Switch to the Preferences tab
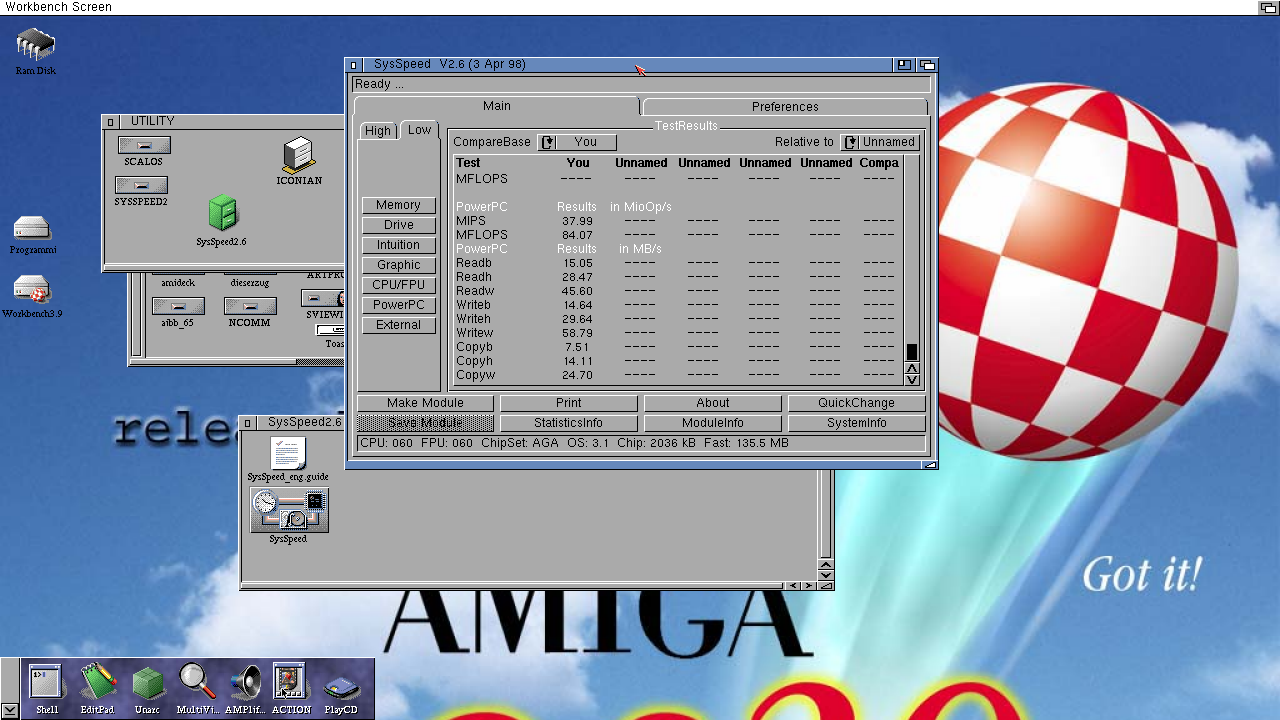The width and height of the screenshot is (1280, 720). pyautogui.click(x=785, y=107)
